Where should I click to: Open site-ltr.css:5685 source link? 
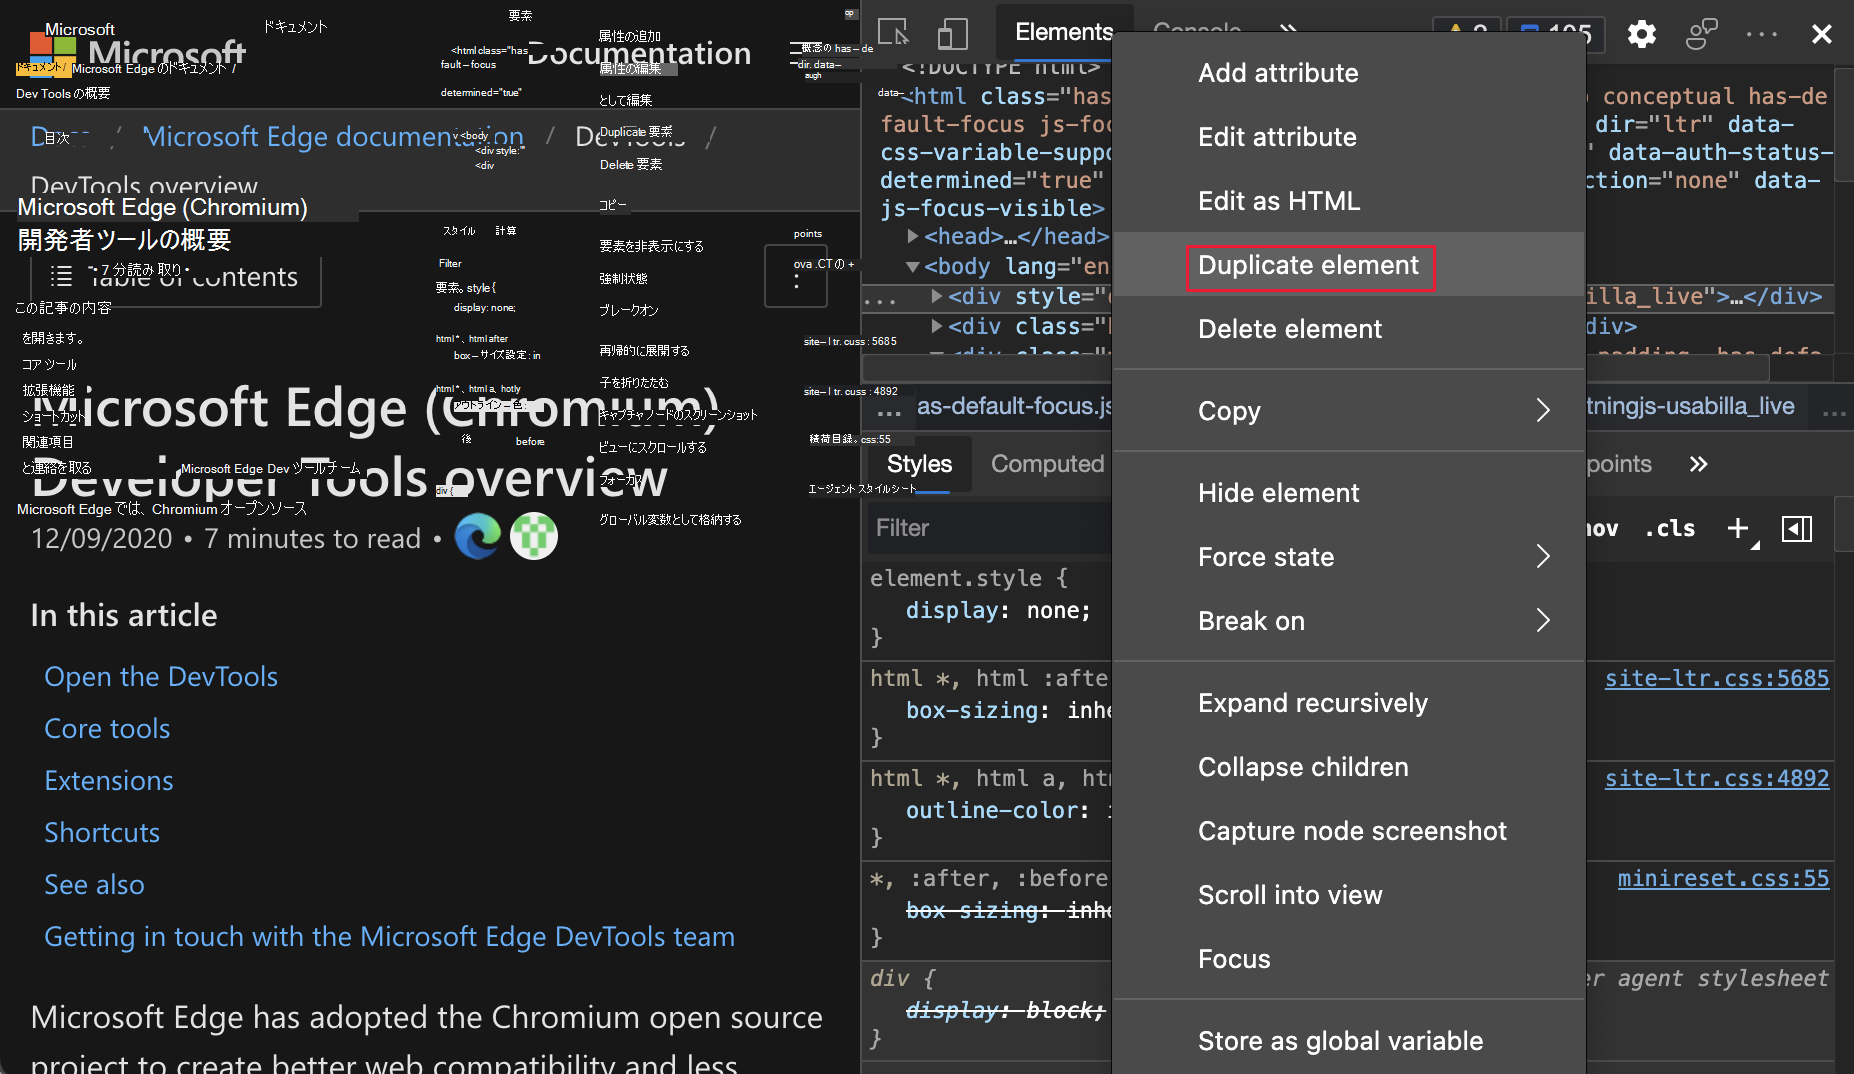(x=1717, y=678)
